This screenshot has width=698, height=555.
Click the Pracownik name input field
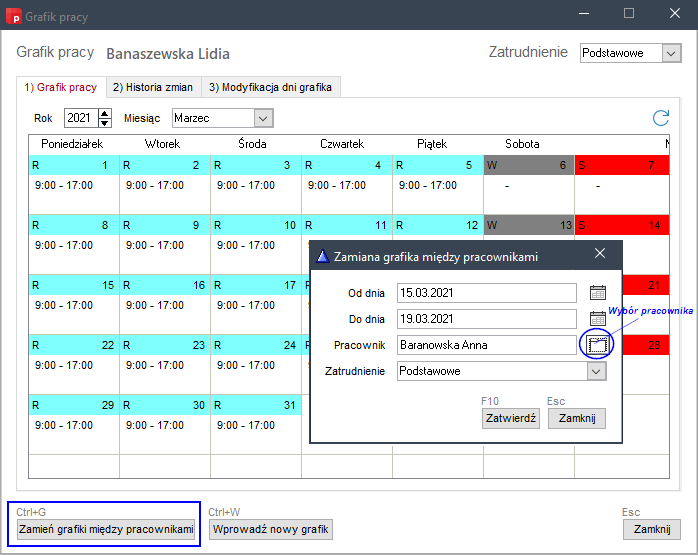coord(485,345)
